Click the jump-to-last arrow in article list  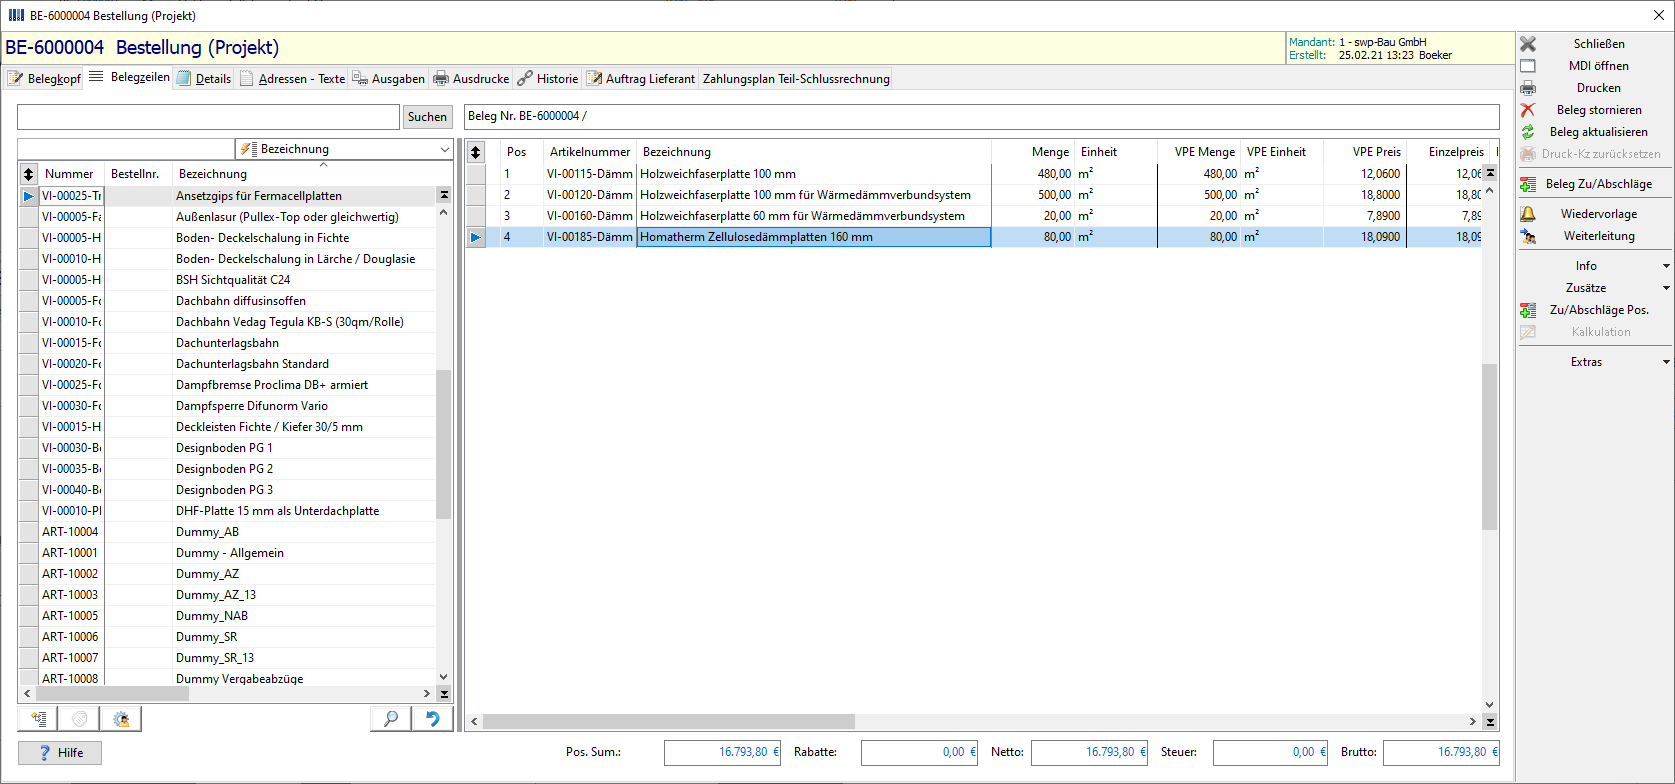tap(444, 693)
